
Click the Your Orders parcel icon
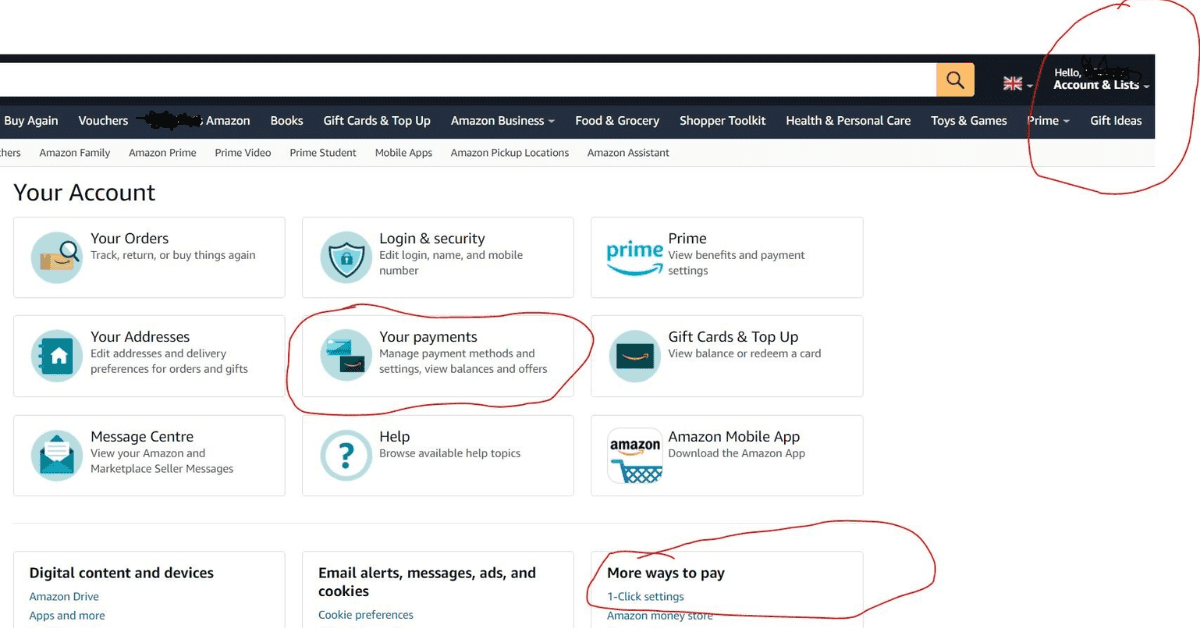click(x=57, y=258)
